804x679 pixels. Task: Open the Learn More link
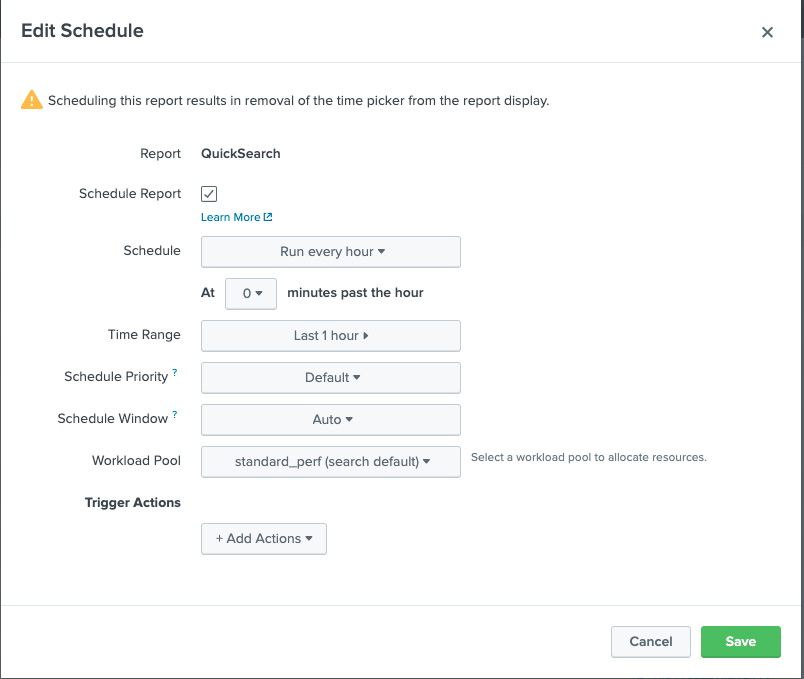coord(229,216)
